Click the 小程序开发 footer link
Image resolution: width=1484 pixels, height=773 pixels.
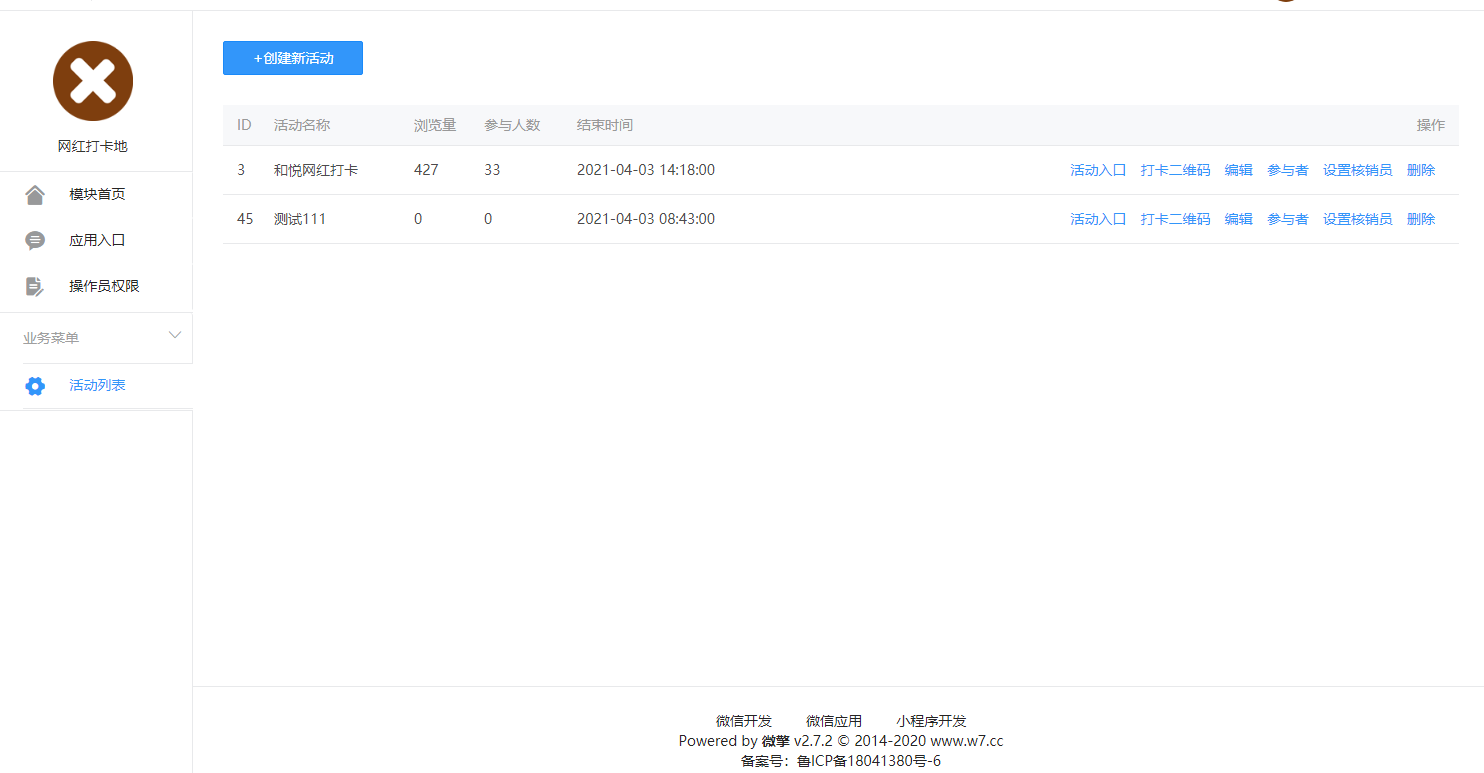pos(931,721)
